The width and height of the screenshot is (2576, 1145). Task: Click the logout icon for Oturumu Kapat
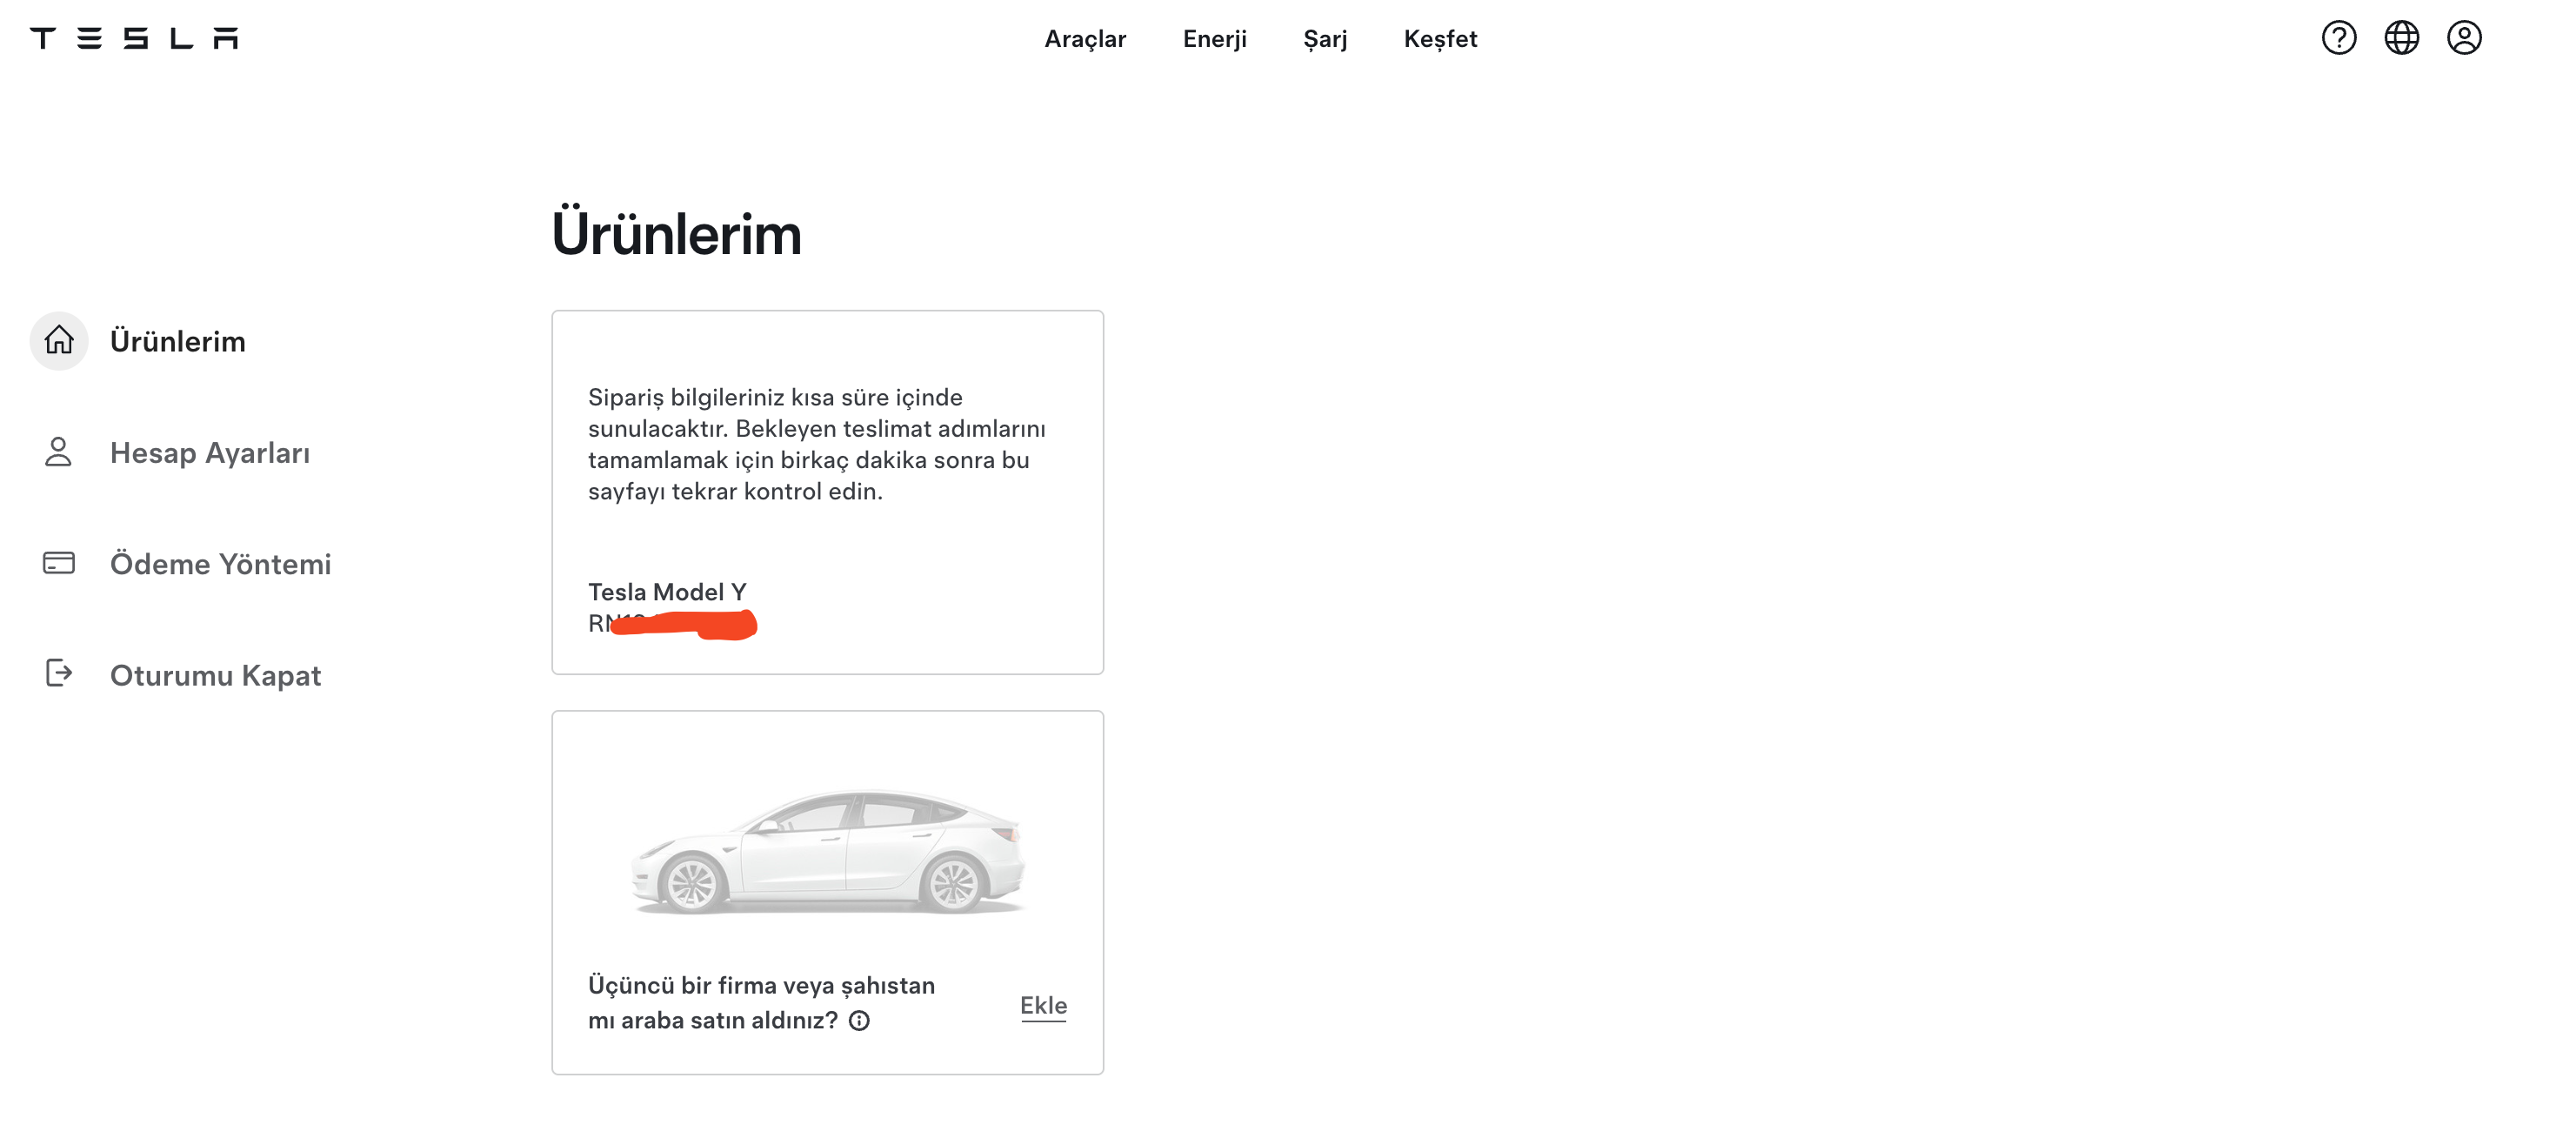pos(59,673)
